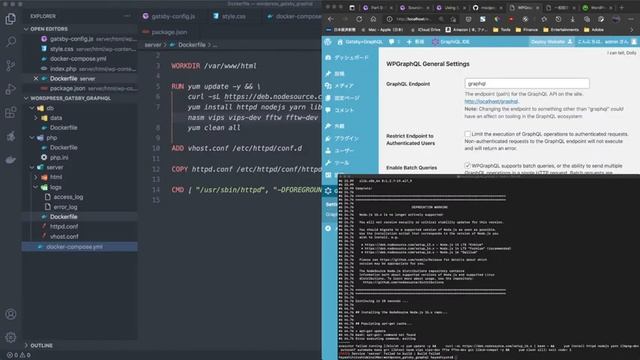Collapse the WORDPRESS_GATSBY_GRAPHQL section

point(70,98)
